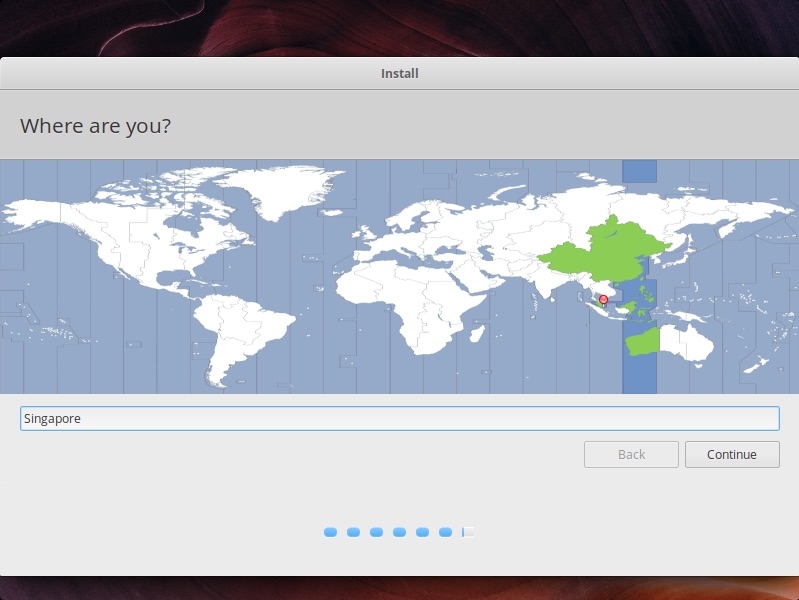The width and height of the screenshot is (799, 600).
Task: Click the red location pin on the map
Action: [603, 300]
